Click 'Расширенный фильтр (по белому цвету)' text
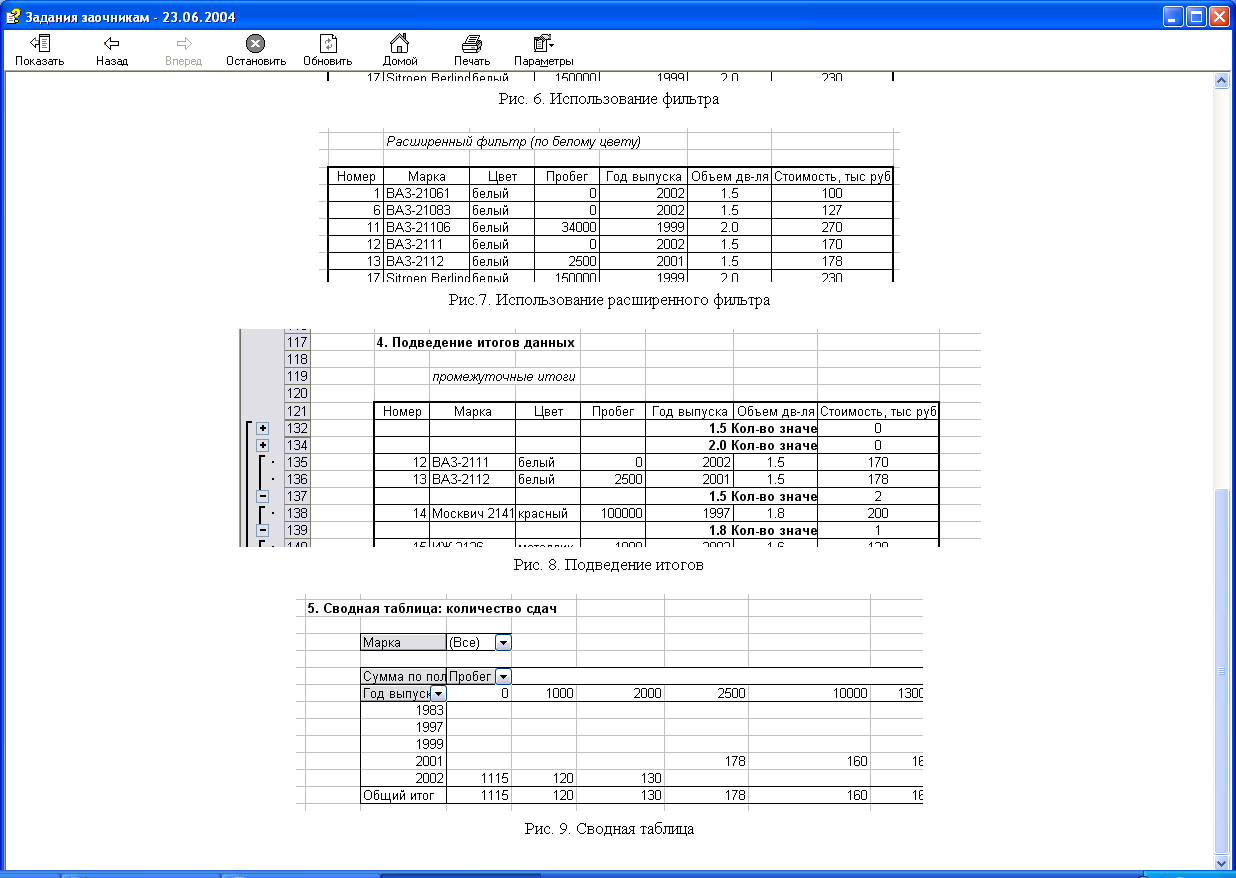The width and height of the screenshot is (1236, 878). [x=513, y=141]
